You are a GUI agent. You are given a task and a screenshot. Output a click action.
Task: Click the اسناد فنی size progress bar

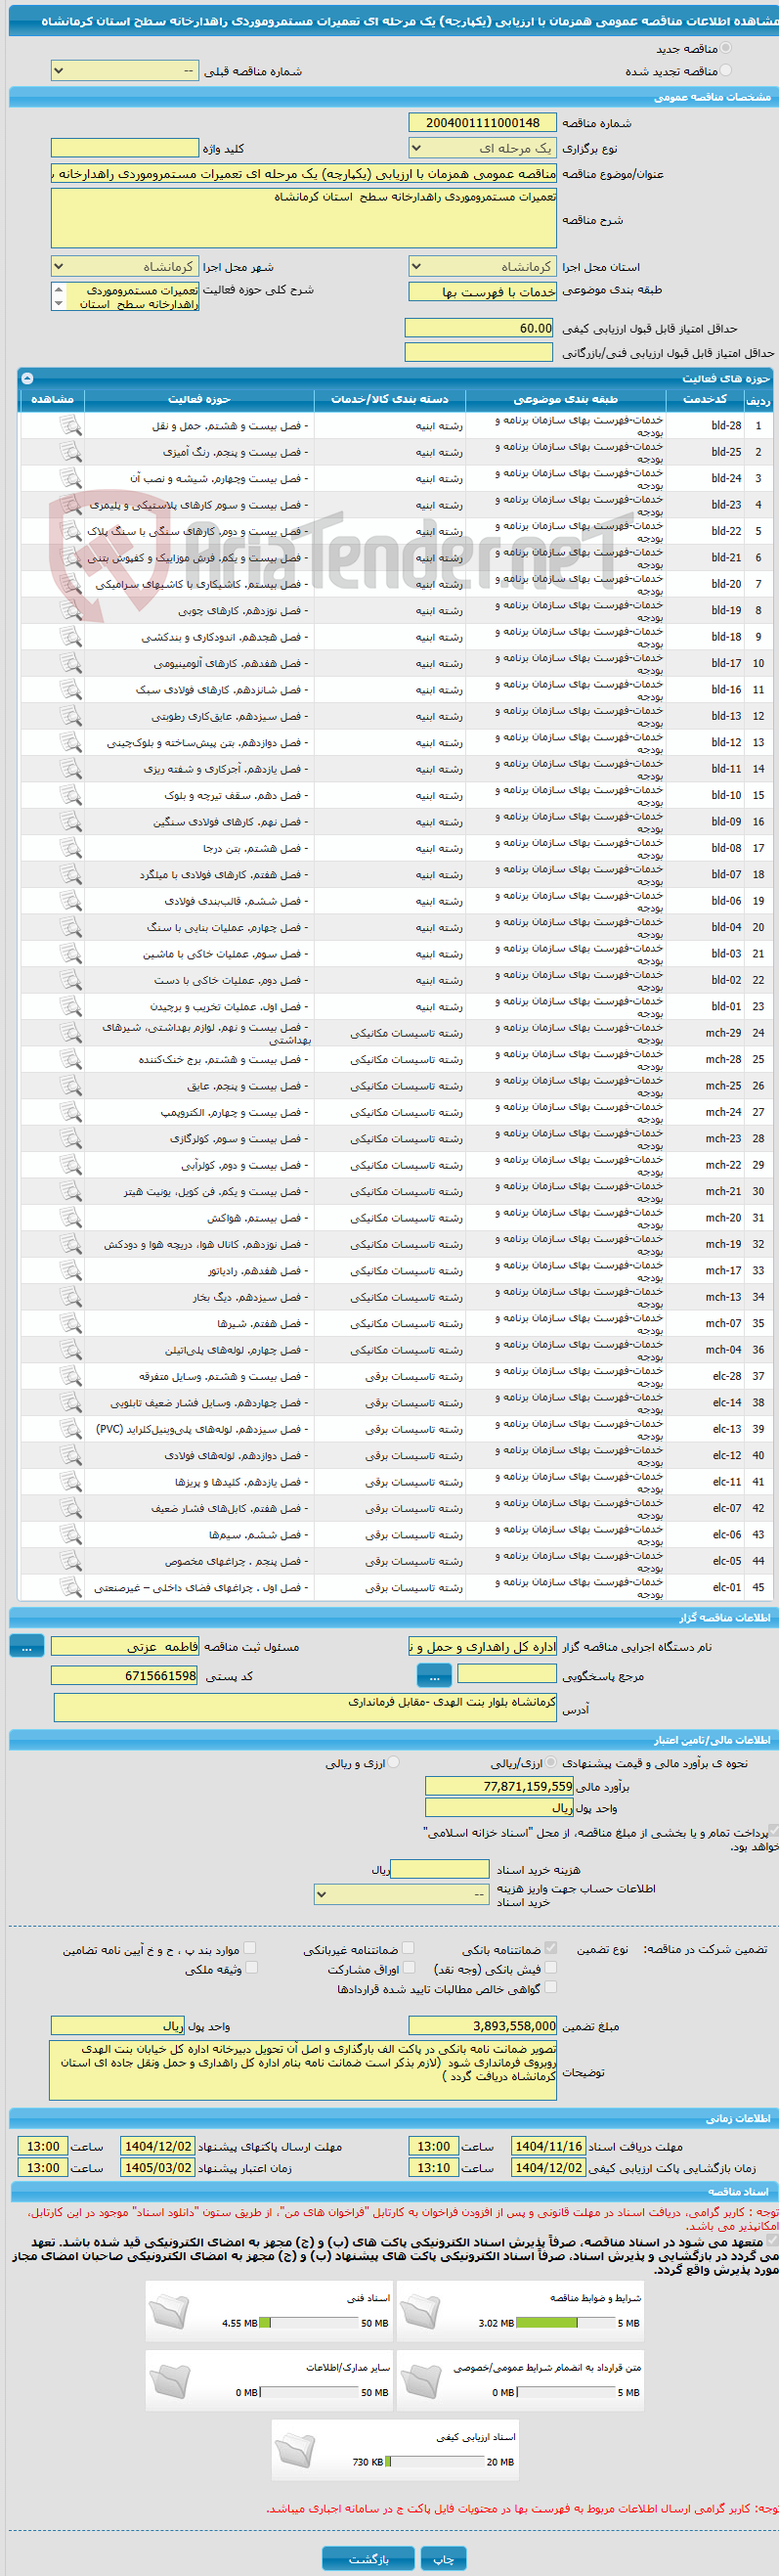click(308, 2323)
